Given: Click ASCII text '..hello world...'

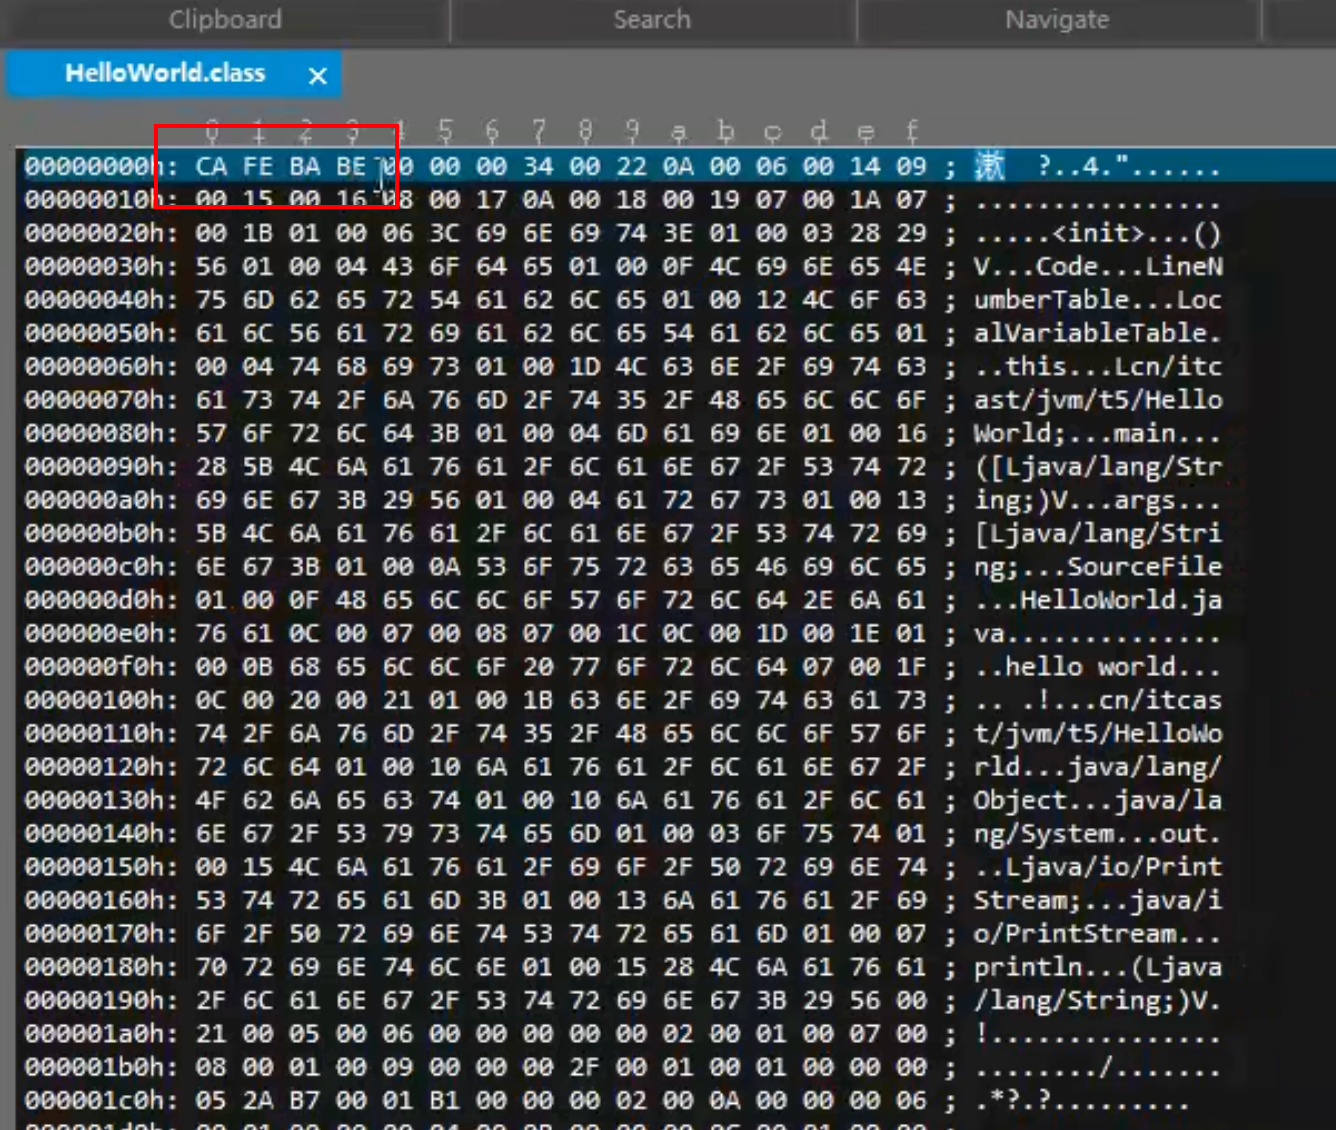Looking at the screenshot, I should (1098, 667).
